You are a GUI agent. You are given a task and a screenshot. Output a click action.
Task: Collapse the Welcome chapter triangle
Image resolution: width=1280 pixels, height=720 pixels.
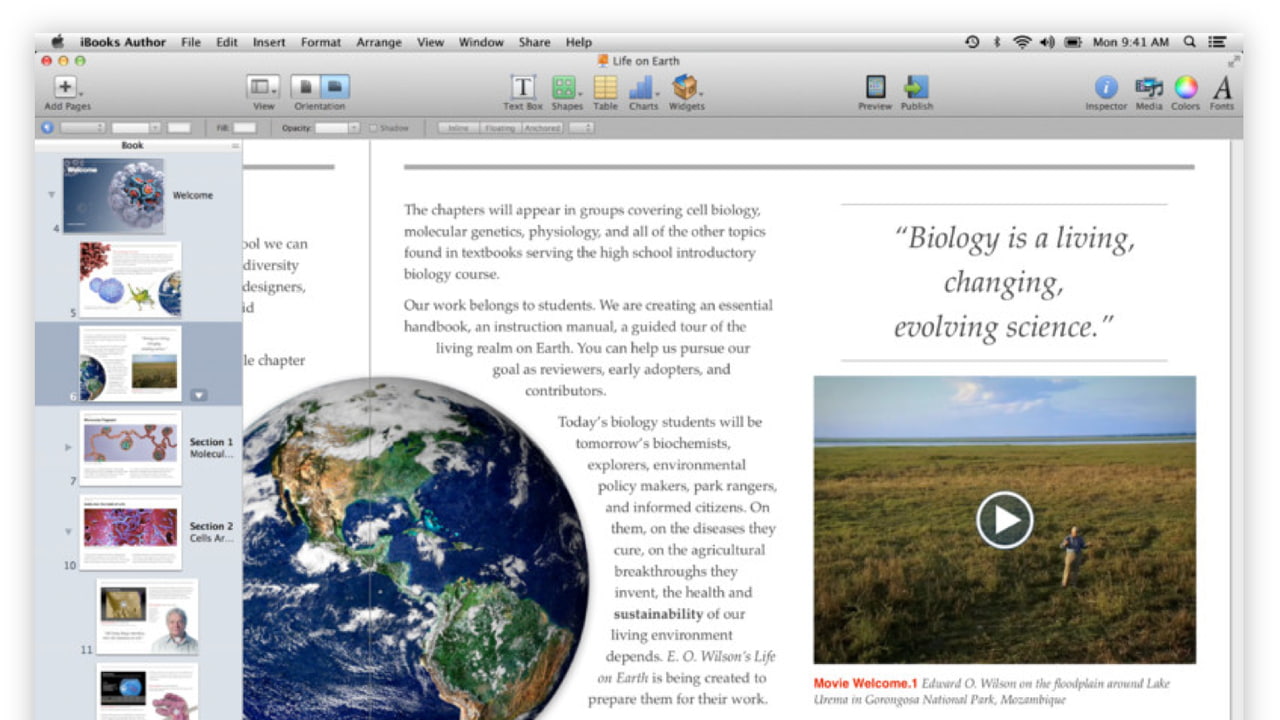tap(52, 195)
